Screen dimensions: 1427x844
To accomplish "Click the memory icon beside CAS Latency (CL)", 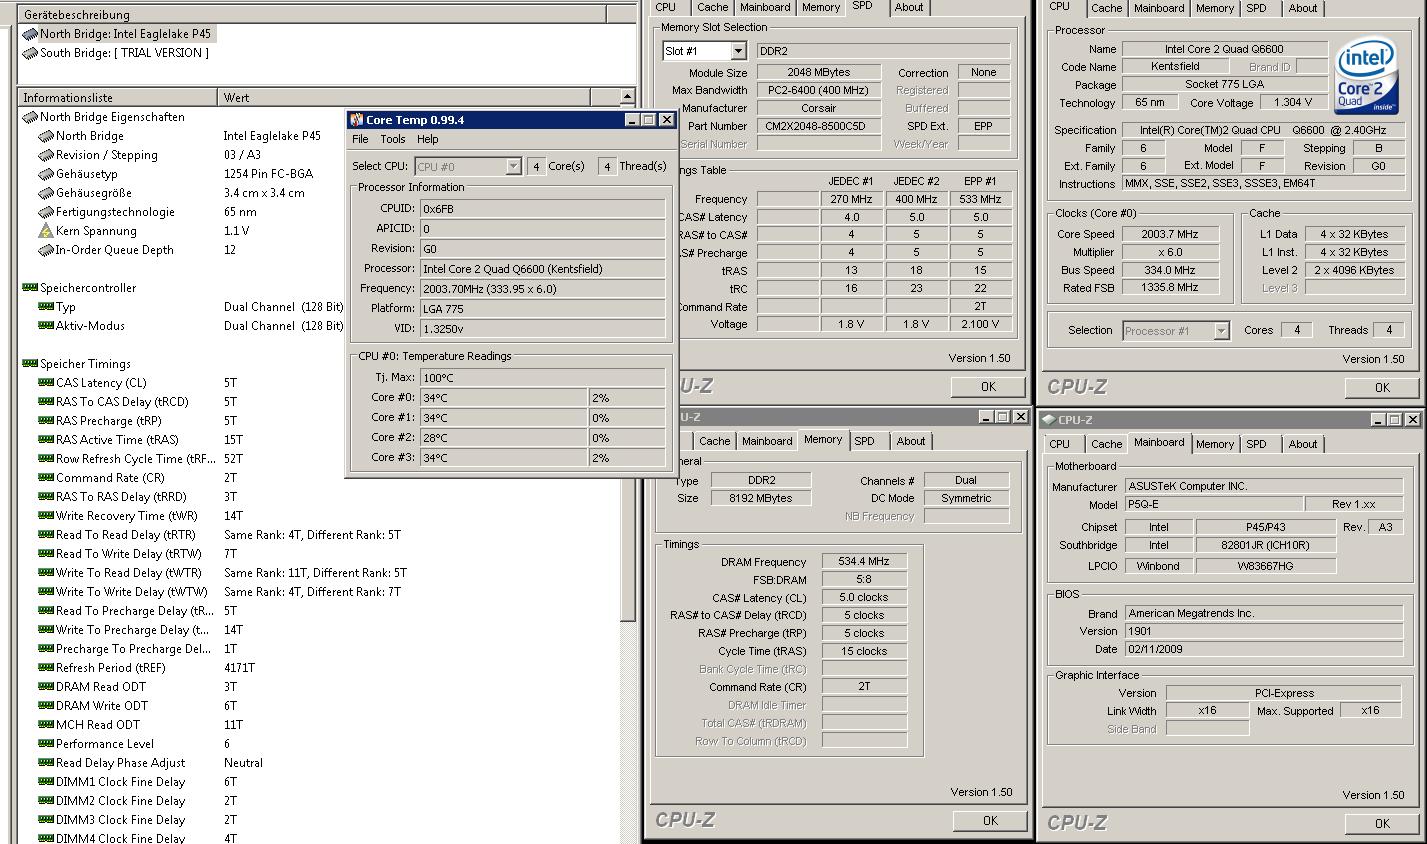I will (46, 383).
